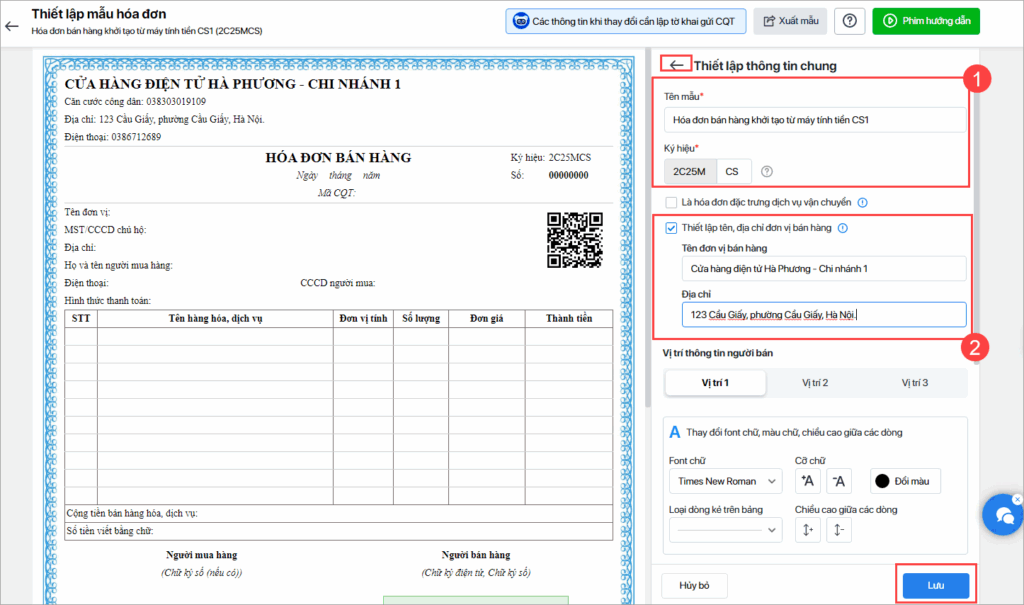Switch to Vị trí 2 tab
This screenshot has height=605, width=1024.
[x=815, y=383]
